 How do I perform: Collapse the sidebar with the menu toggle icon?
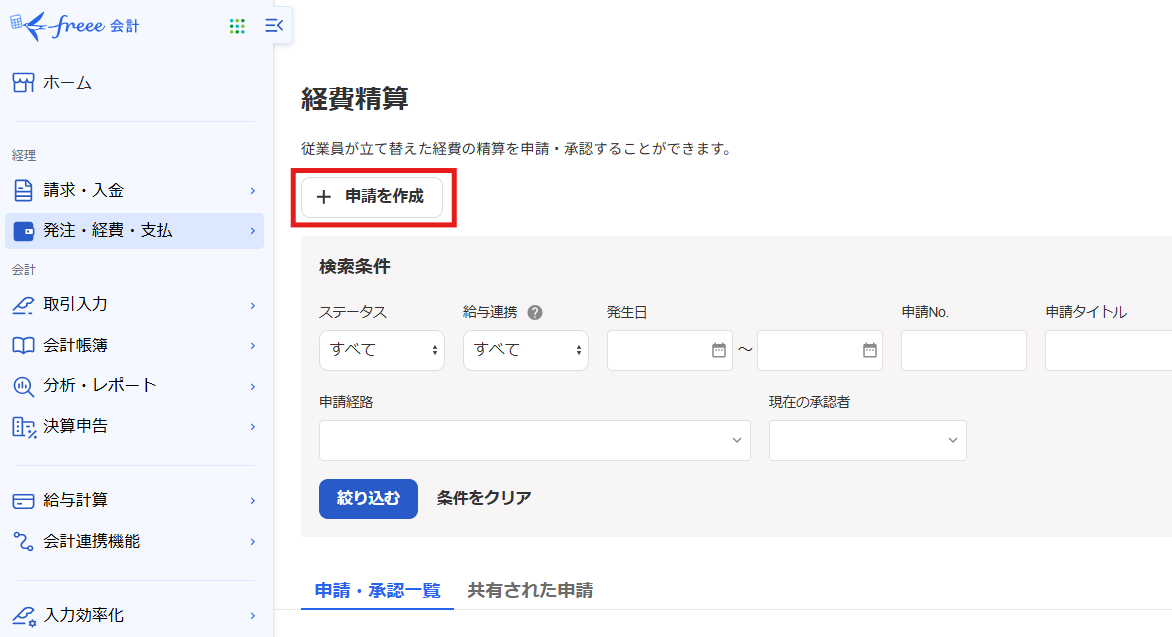coord(274,26)
